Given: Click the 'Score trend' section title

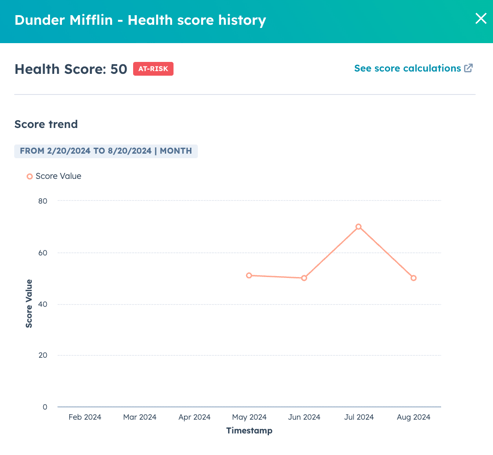Looking at the screenshot, I should coord(46,124).
